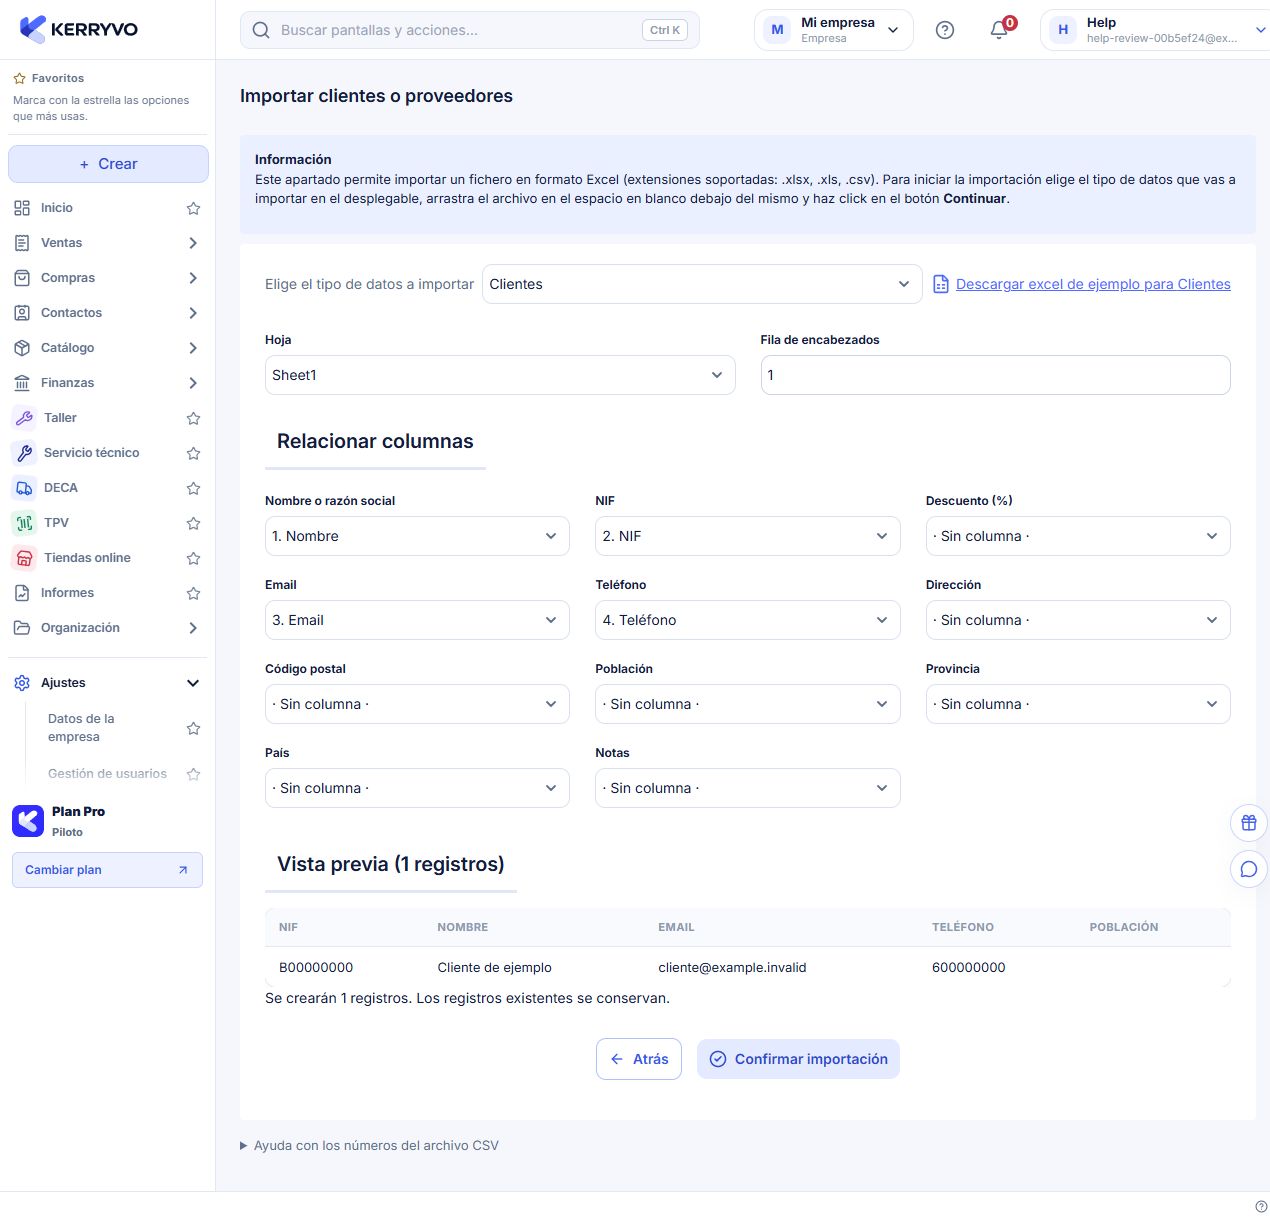
Task: Click the Finanzas bank icon
Action: (22, 383)
